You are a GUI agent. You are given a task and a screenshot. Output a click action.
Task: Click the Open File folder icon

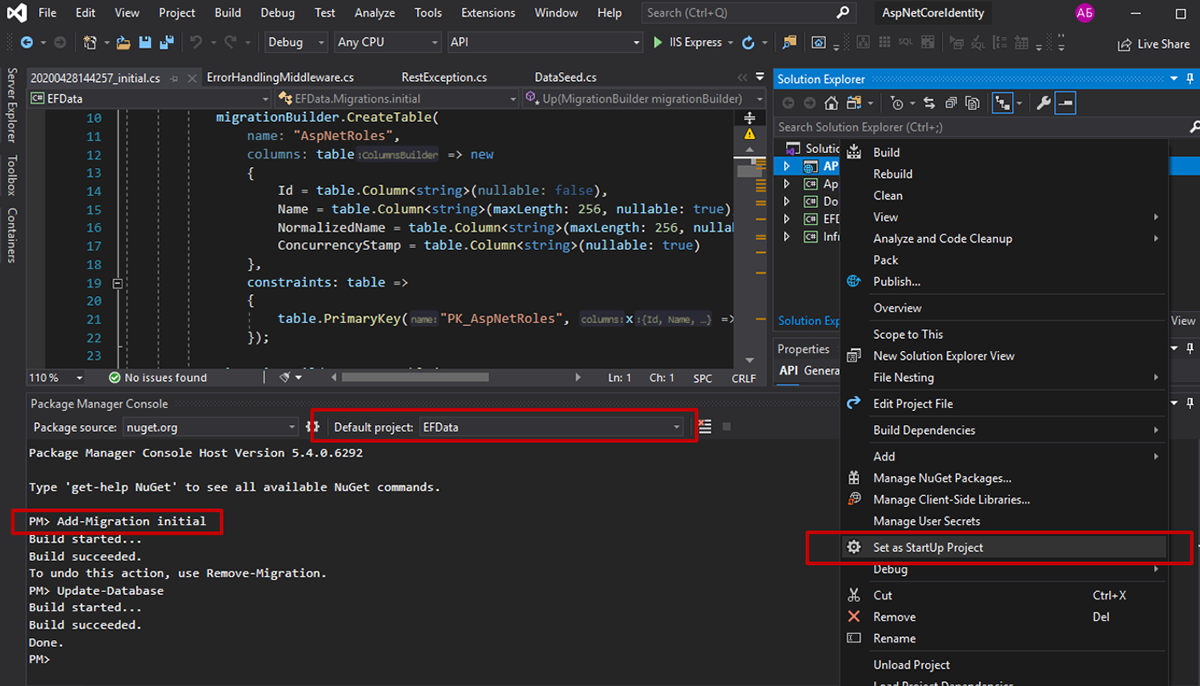[x=124, y=43]
